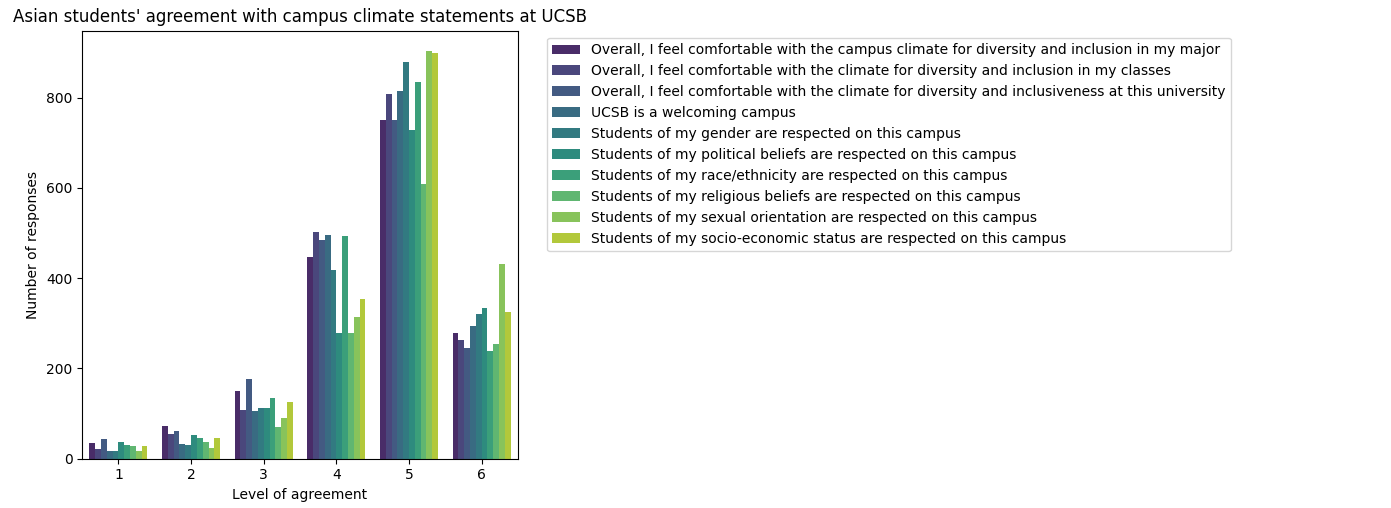Click the x-axis tick label 1
Screen dimensions: 1391x508
(119, 474)
